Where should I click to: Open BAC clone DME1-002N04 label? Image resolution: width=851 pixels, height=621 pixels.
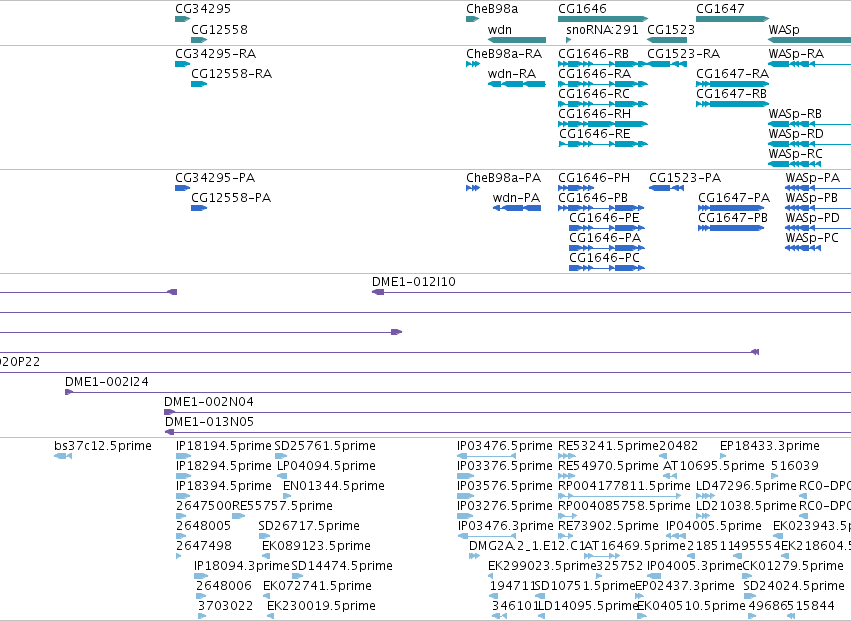pyautogui.click(x=208, y=402)
